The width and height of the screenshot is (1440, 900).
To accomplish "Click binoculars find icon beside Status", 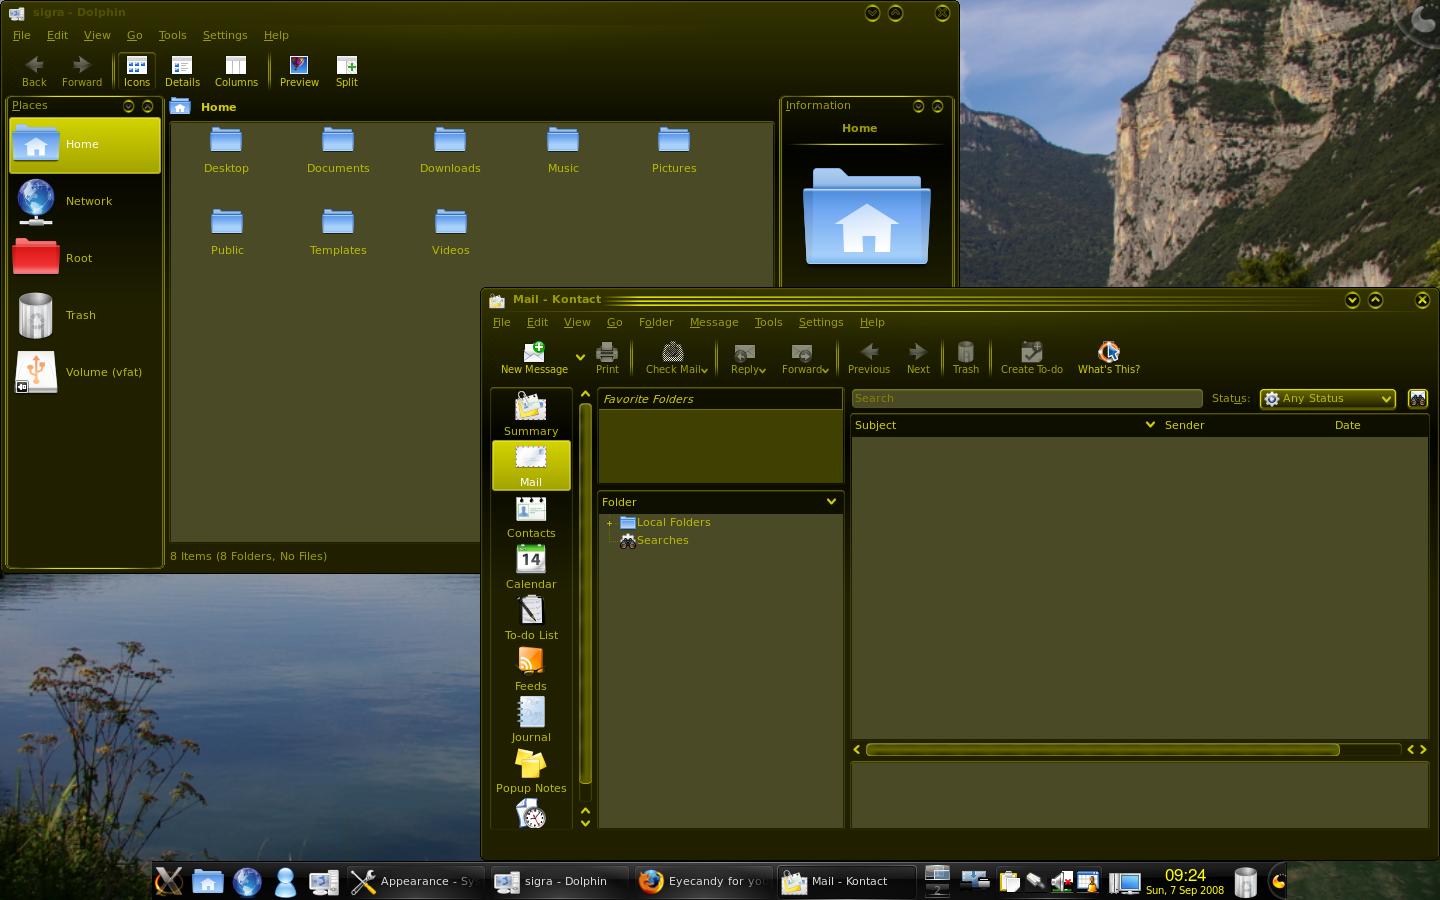I will 1417,398.
